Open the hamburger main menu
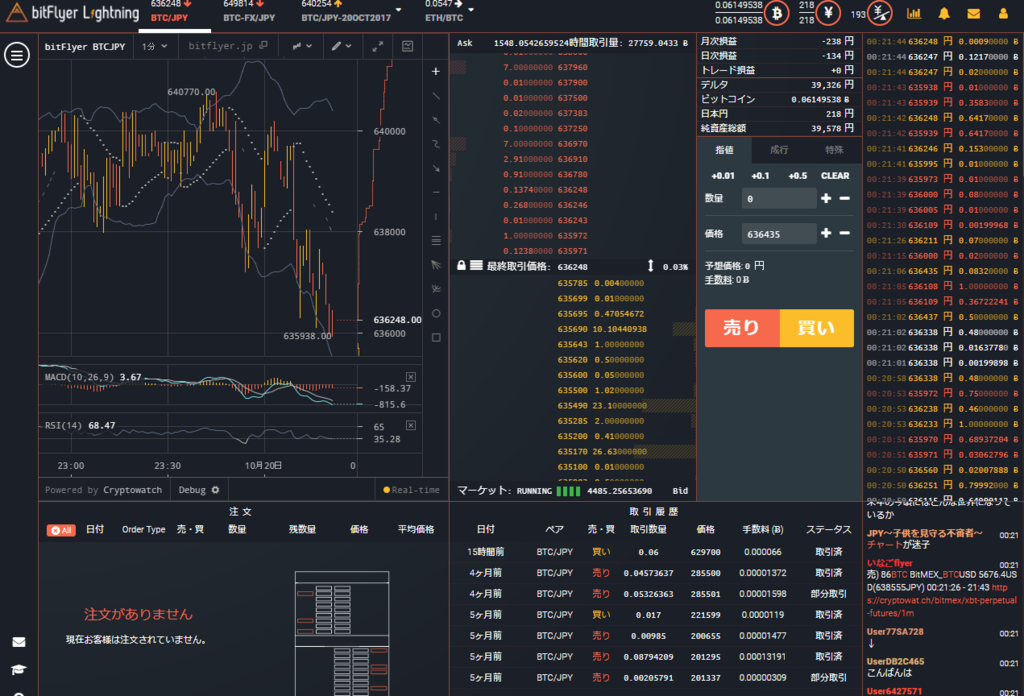The image size is (1024, 696). [17, 55]
